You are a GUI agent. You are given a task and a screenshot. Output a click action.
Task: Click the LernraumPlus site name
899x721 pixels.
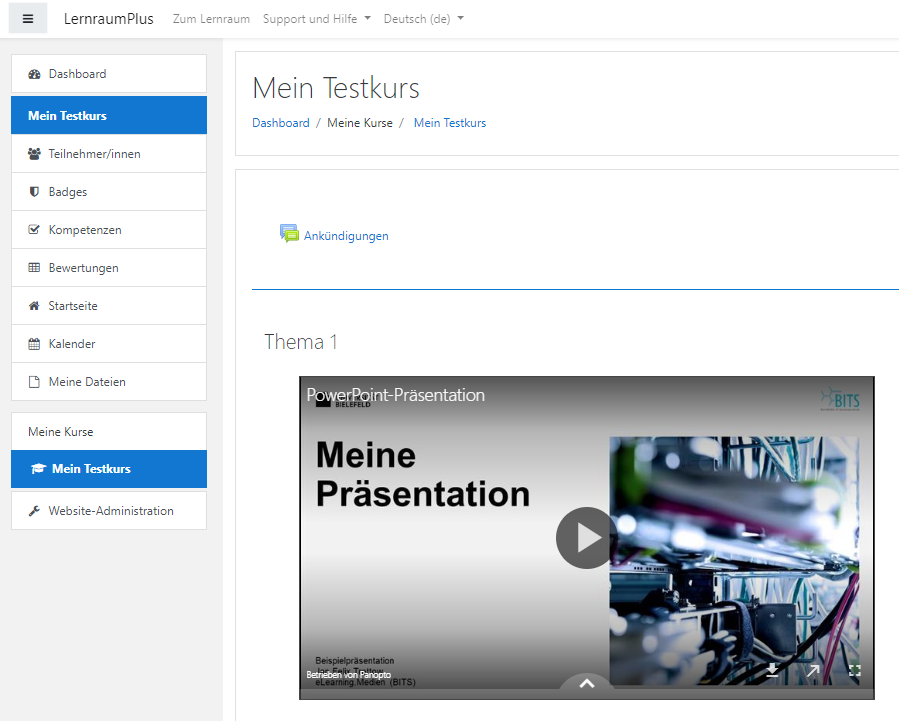coord(108,19)
